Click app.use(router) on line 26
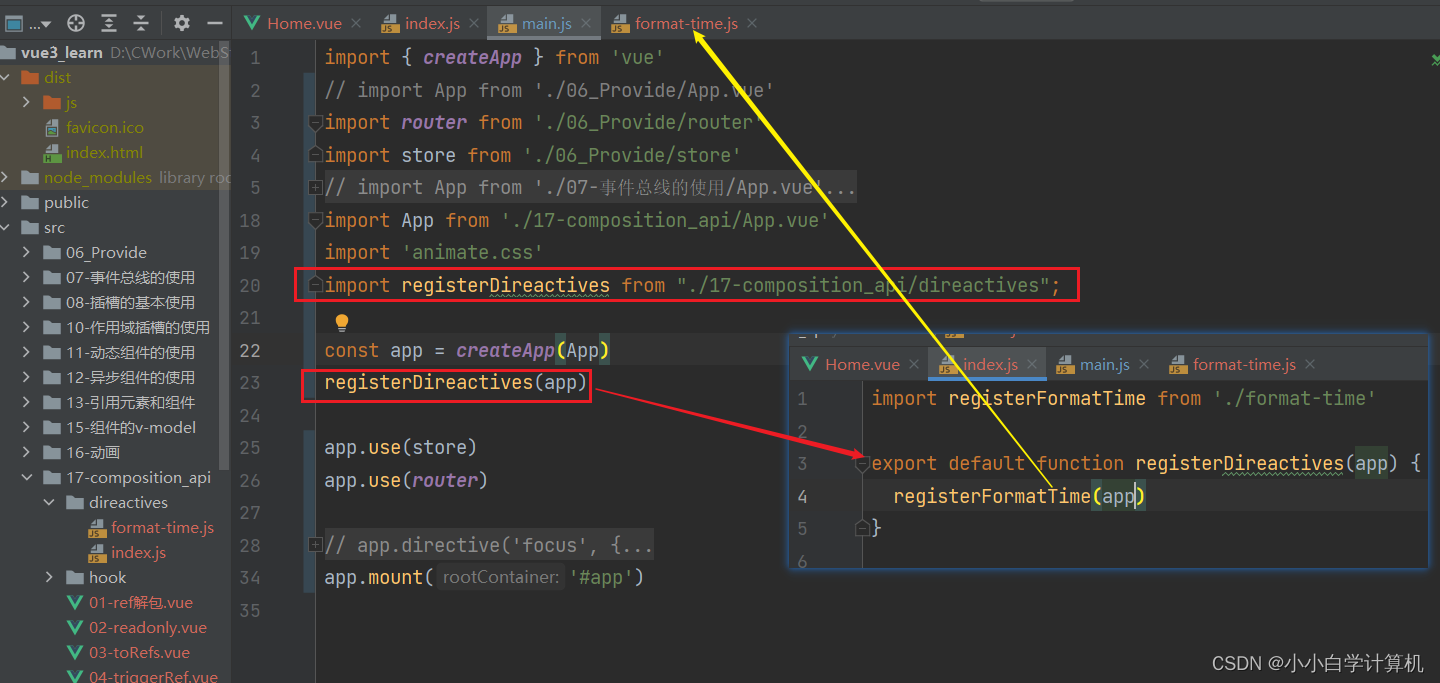The height and width of the screenshot is (683, 1440). [x=406, y=480]
